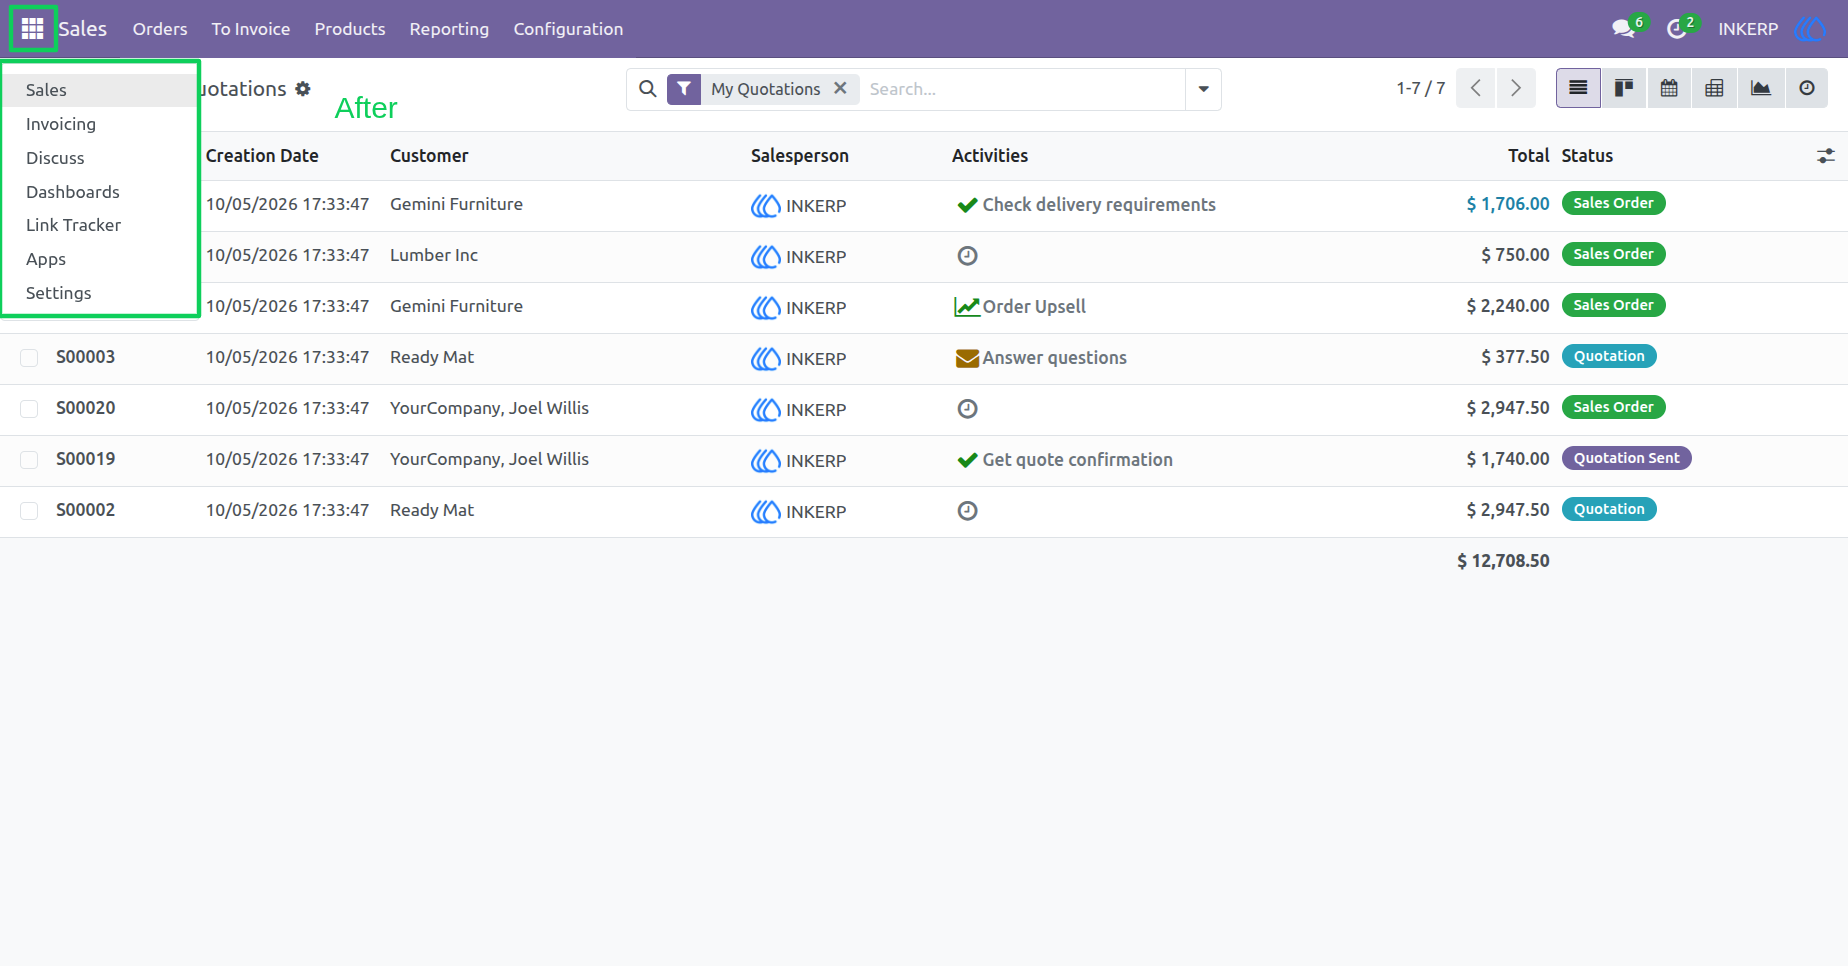Click the search magnifier icon
1848x966 pixels.
[x=648, y=89]
